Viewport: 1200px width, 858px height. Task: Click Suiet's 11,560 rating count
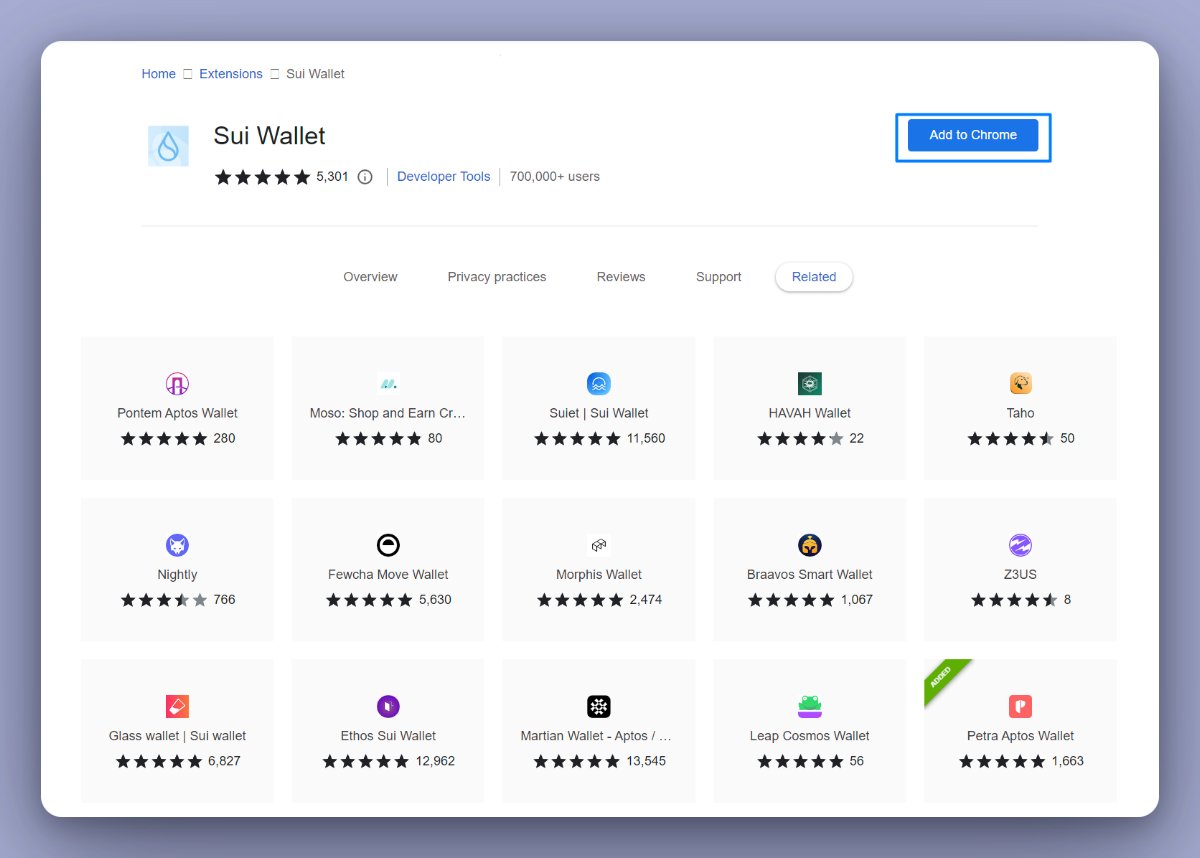pyautogui.click(x=646, y=439)
